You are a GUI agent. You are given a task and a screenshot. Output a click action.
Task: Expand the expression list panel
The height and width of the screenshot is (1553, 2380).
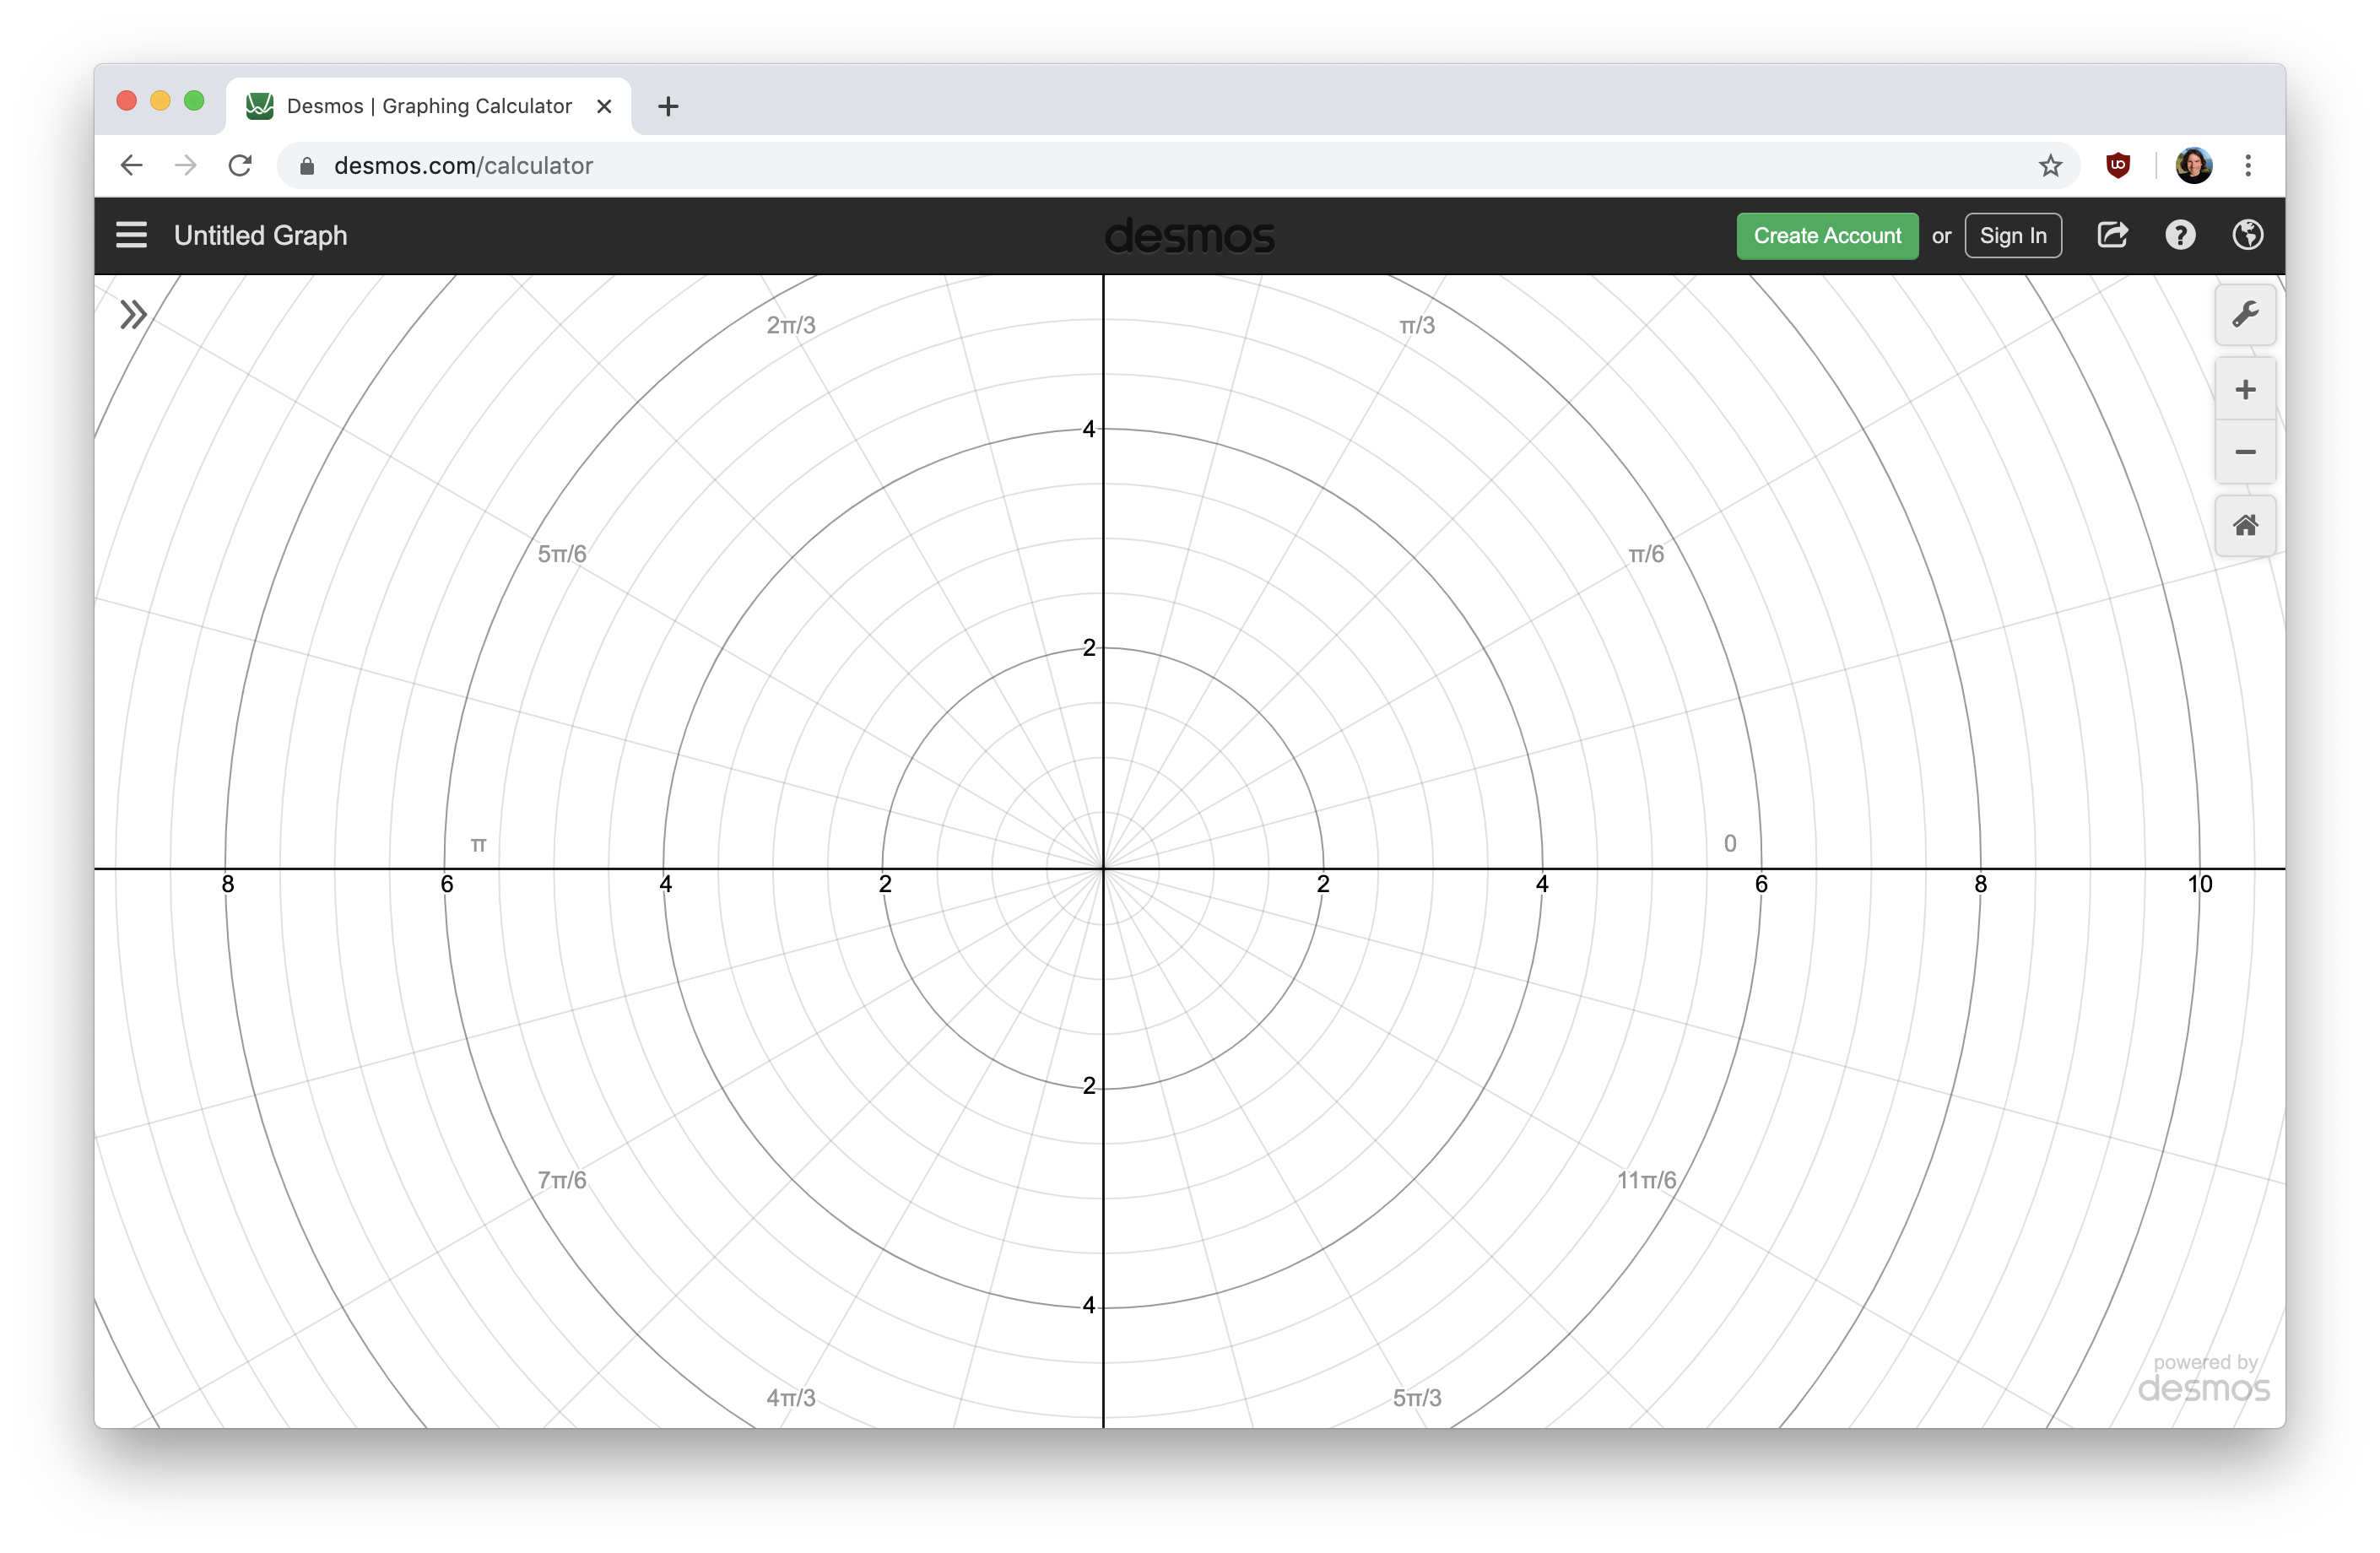click(x=133, y=315)
